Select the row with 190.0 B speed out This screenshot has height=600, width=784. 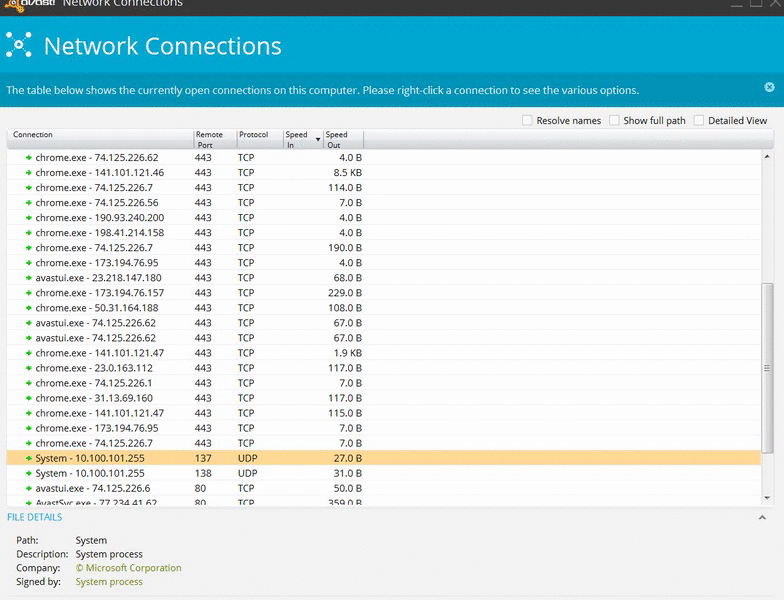[x=384, y=248]
